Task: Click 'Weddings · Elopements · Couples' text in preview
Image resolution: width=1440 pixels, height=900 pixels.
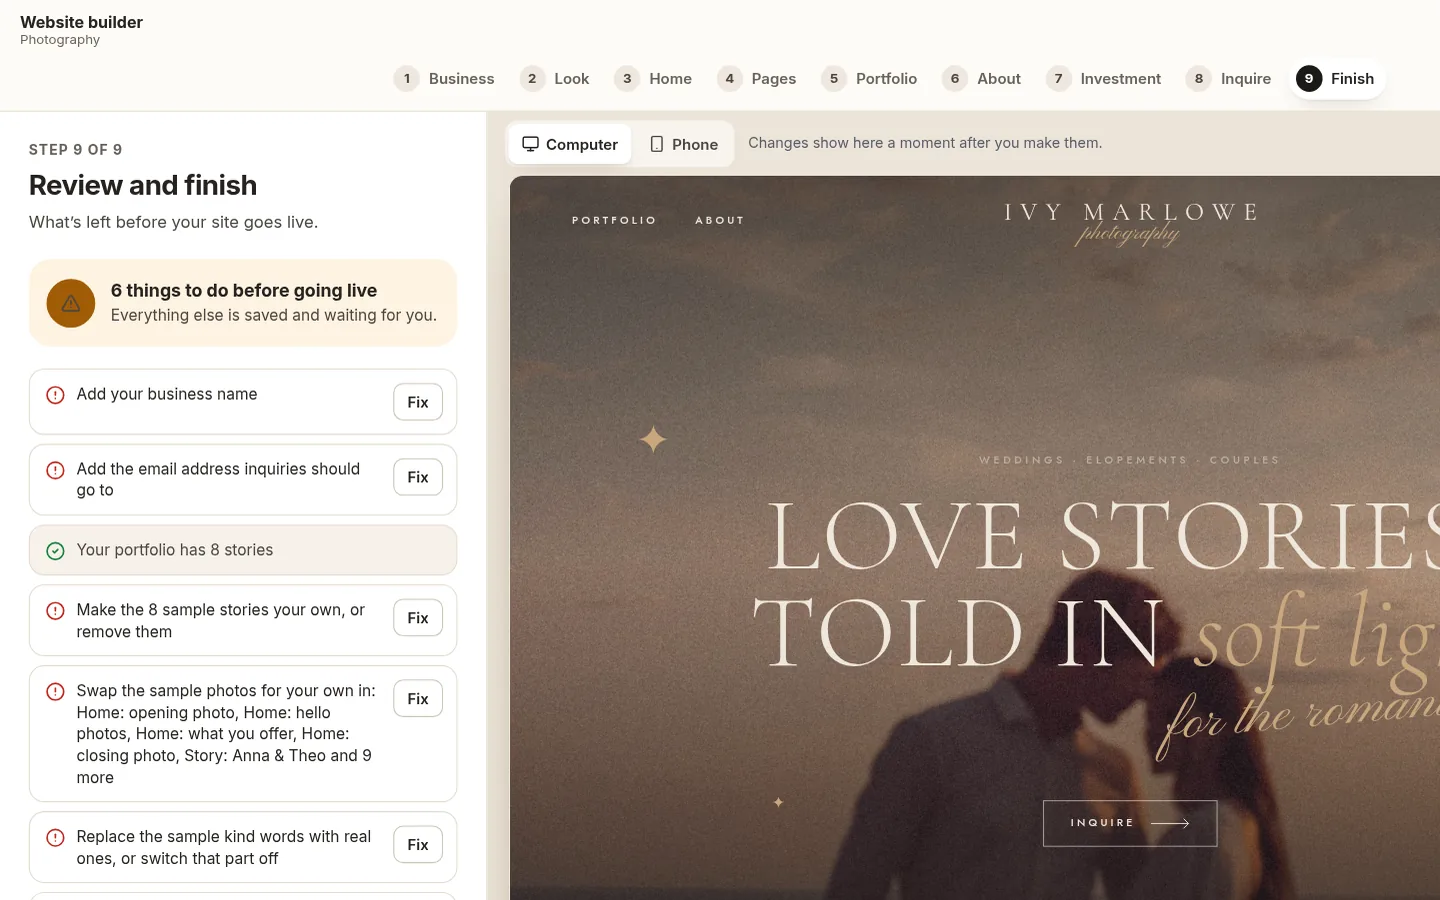Action: tap(1129, 460)
